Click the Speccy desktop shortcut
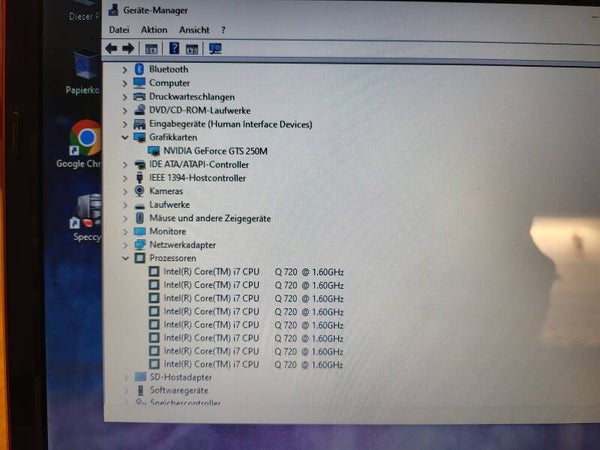600x450 pixels. click(x=87, y=218)
